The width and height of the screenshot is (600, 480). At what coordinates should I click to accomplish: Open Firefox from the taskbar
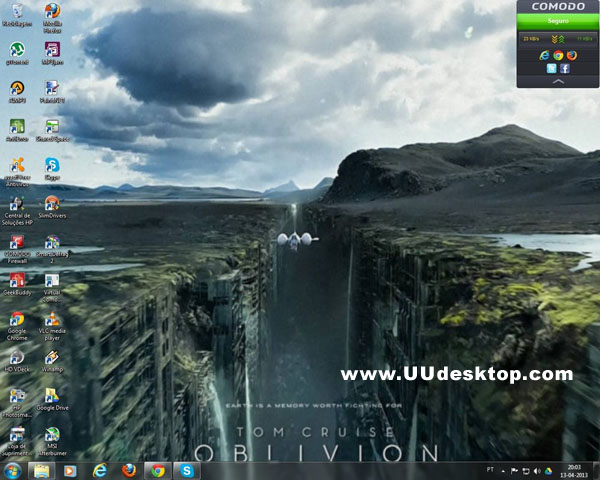(x=129, y=471)
